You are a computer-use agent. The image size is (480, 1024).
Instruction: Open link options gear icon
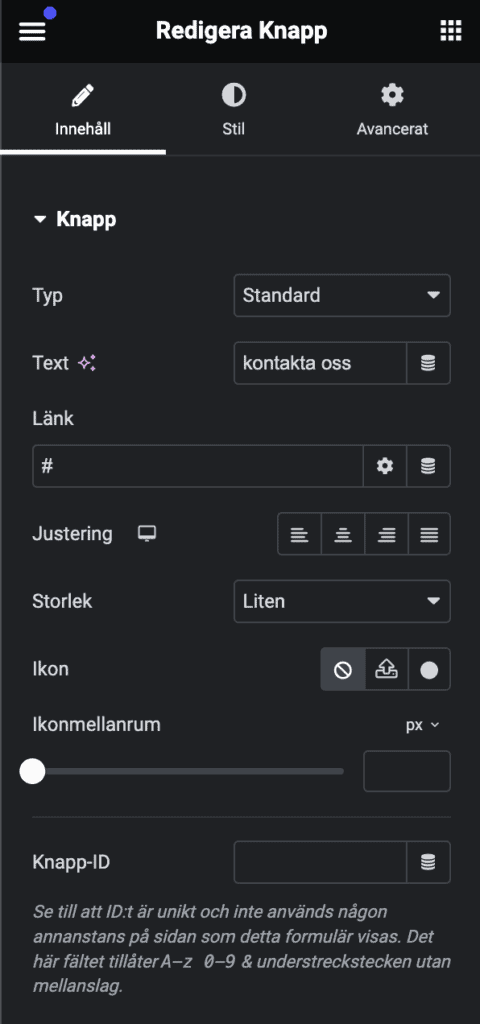pyautogui.click(x=385, y=466)
